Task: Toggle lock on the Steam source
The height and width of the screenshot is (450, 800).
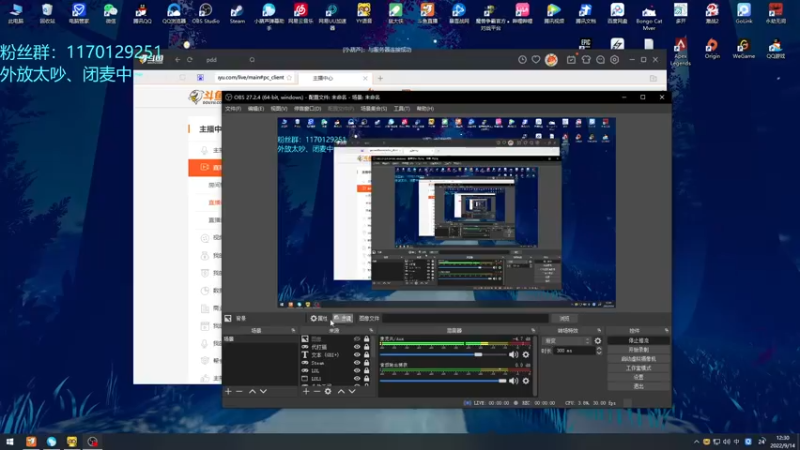Action: coord(366,363)
